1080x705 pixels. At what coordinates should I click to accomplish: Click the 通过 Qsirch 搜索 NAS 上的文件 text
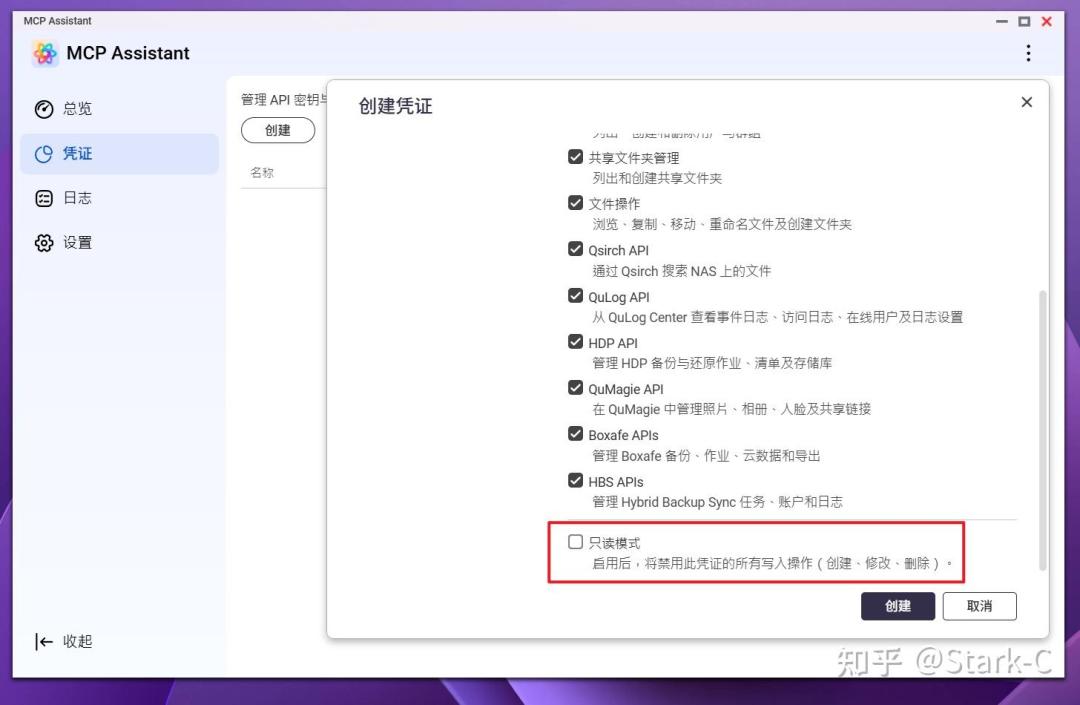(681, 271)
